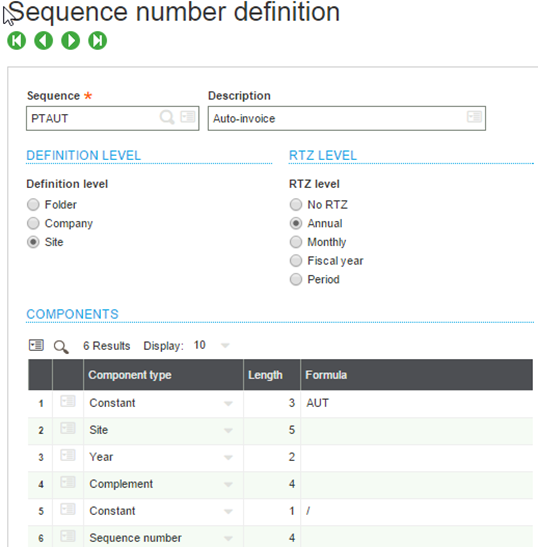Open component type dropdown for Site row

[x=228, y=430]
